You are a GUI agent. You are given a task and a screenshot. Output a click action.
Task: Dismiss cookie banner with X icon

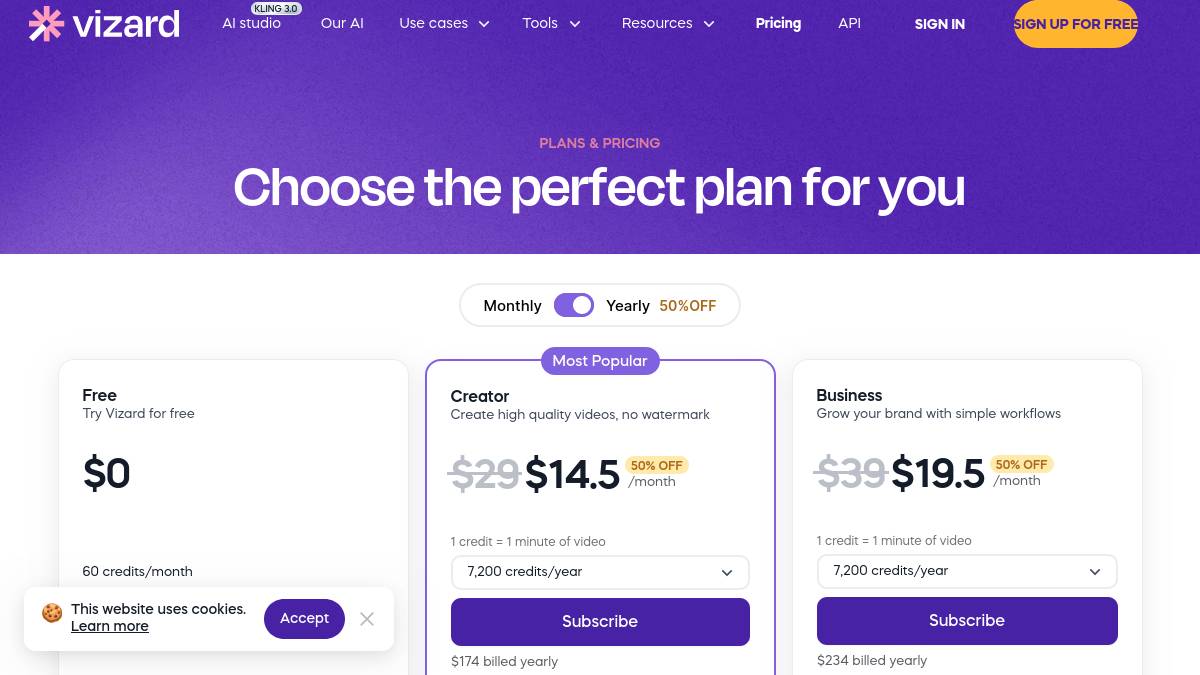pos(367,619)
